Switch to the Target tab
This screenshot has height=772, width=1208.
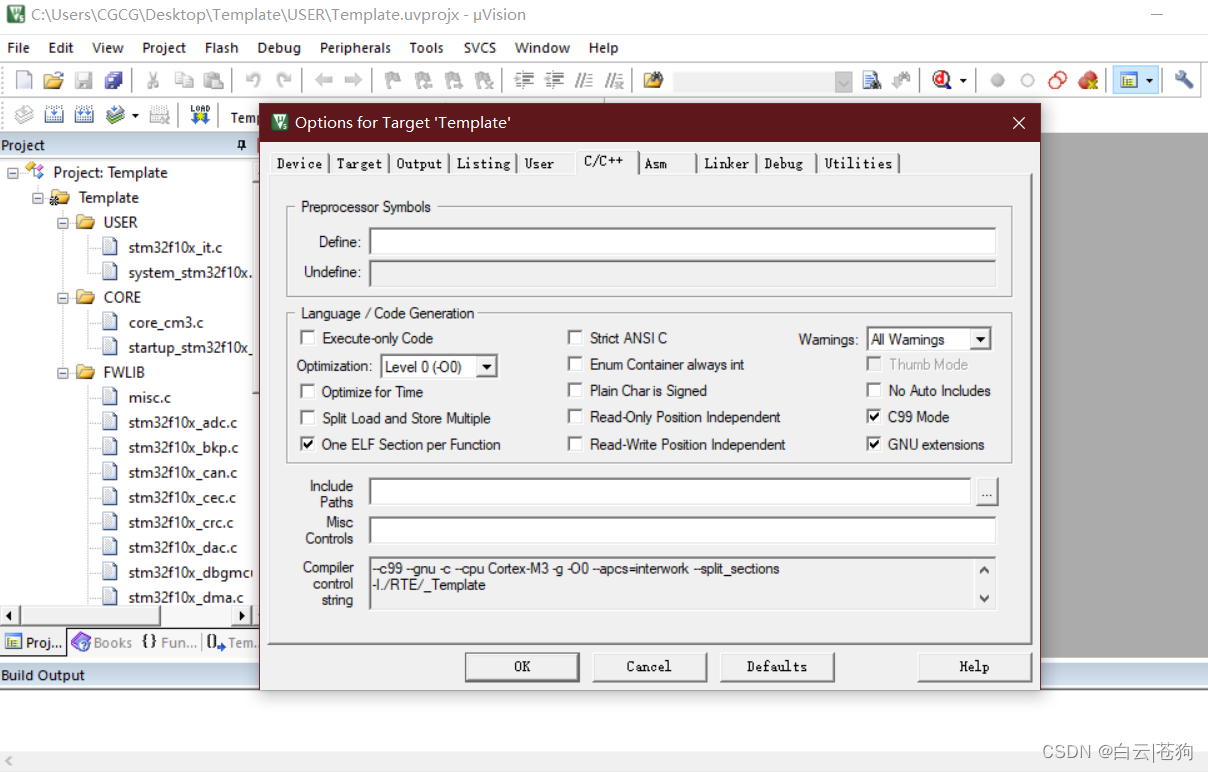point(359,164)
